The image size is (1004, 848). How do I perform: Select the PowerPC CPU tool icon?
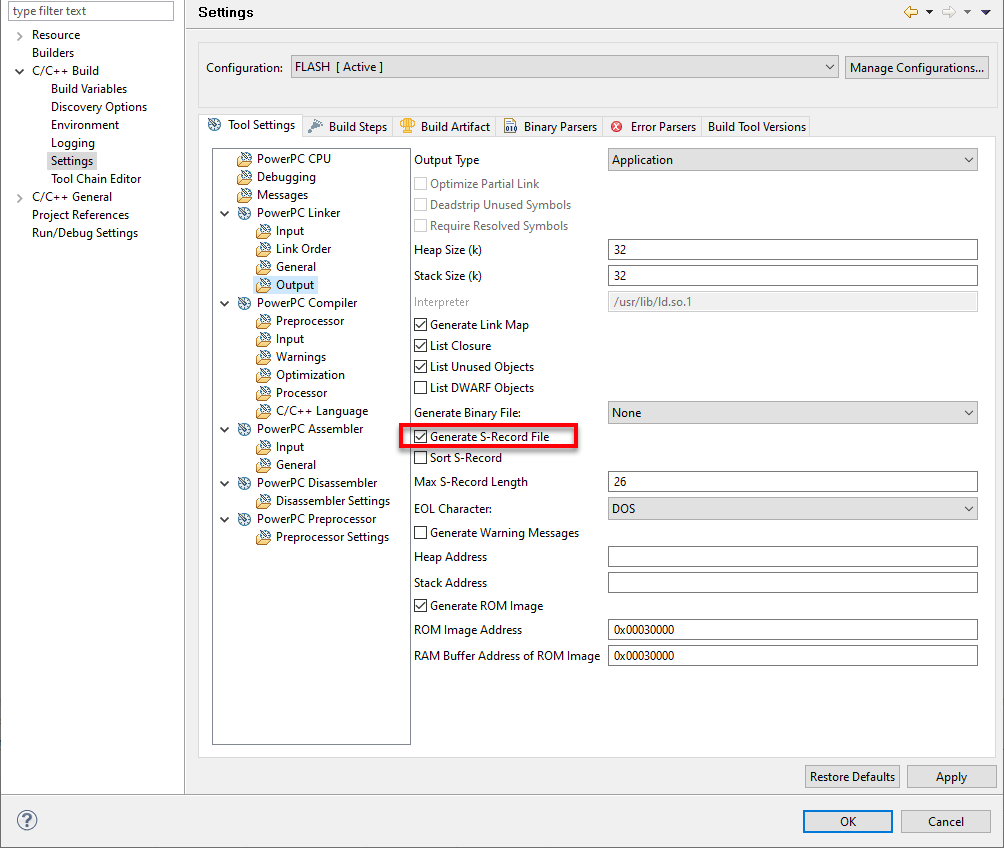(244, 158)
